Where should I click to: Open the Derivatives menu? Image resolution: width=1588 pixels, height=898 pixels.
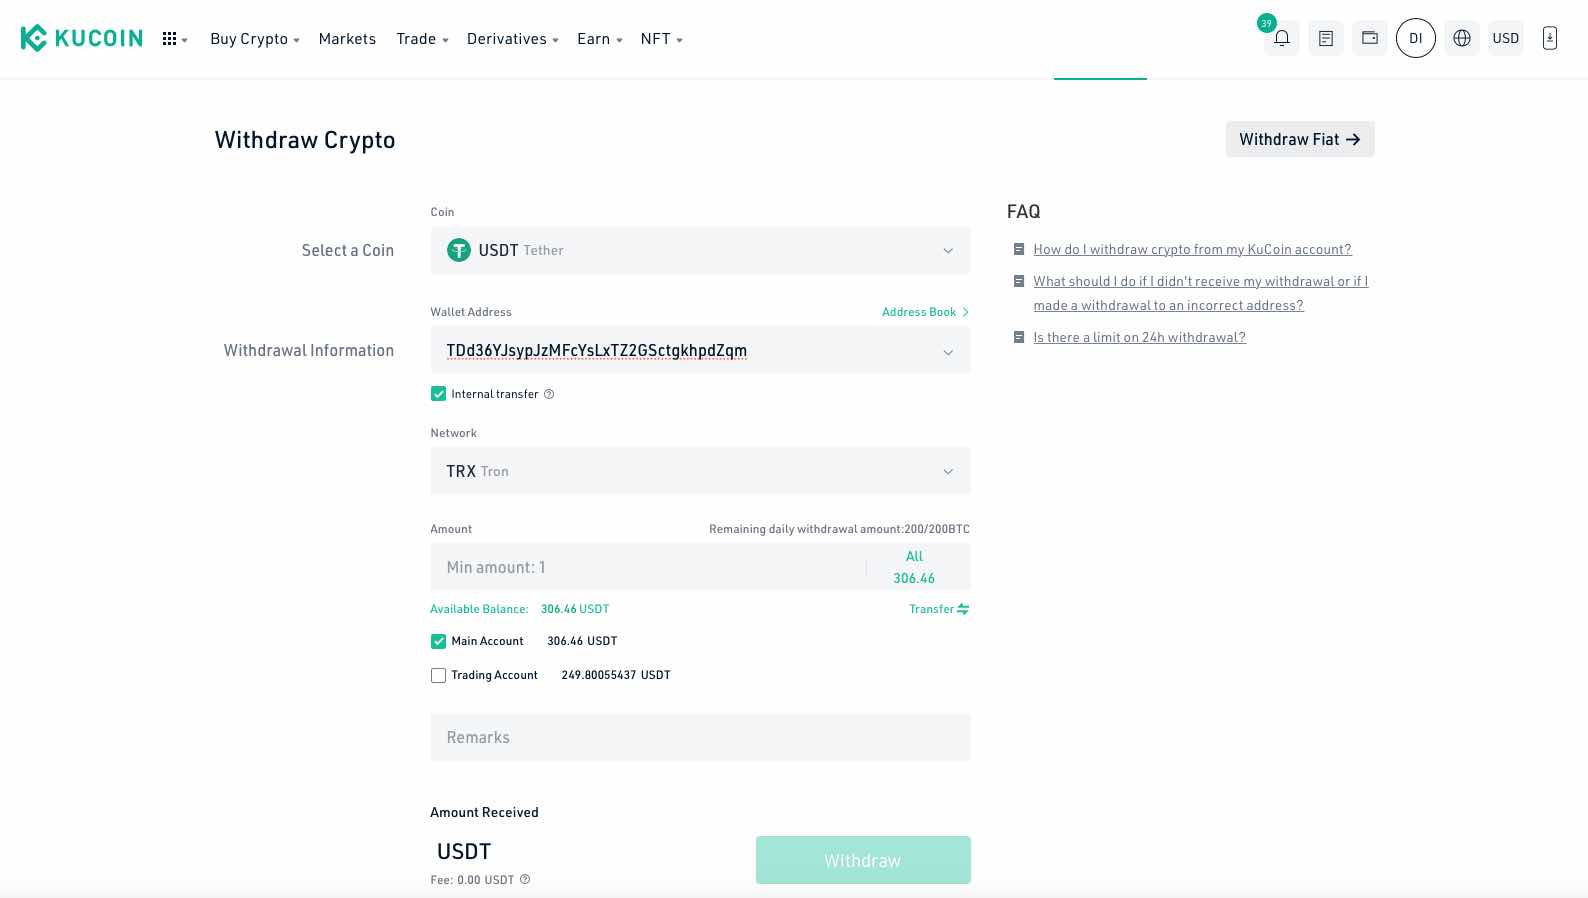[x=512, y=39]
